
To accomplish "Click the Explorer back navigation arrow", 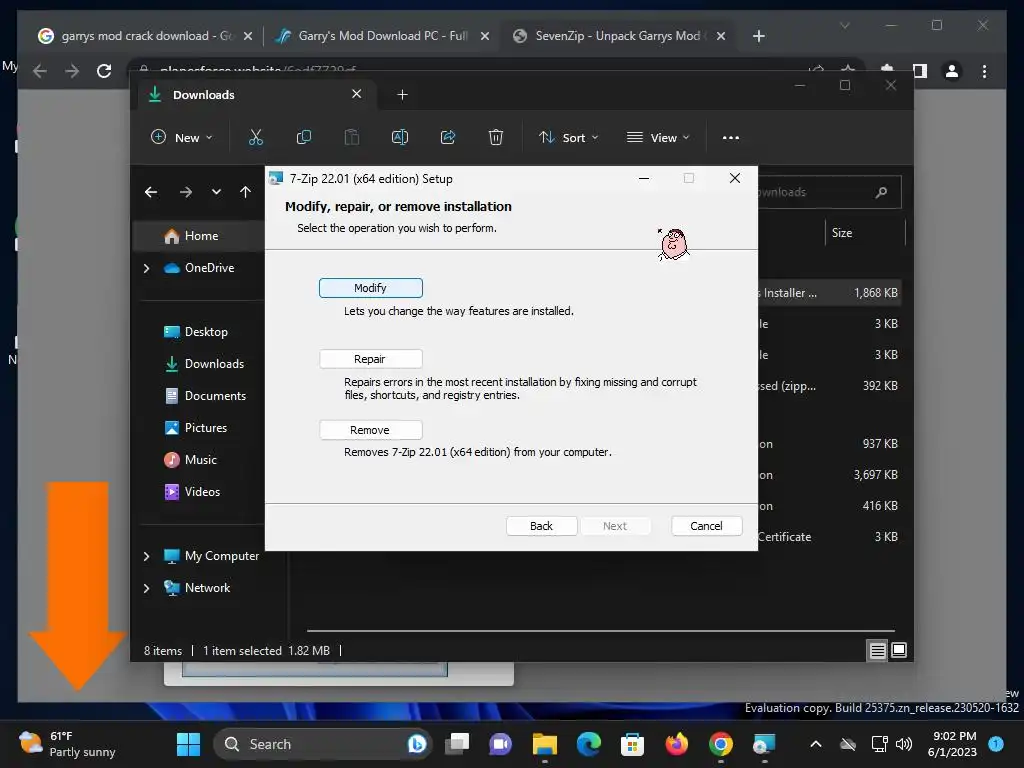I will (x=151, y=192).
